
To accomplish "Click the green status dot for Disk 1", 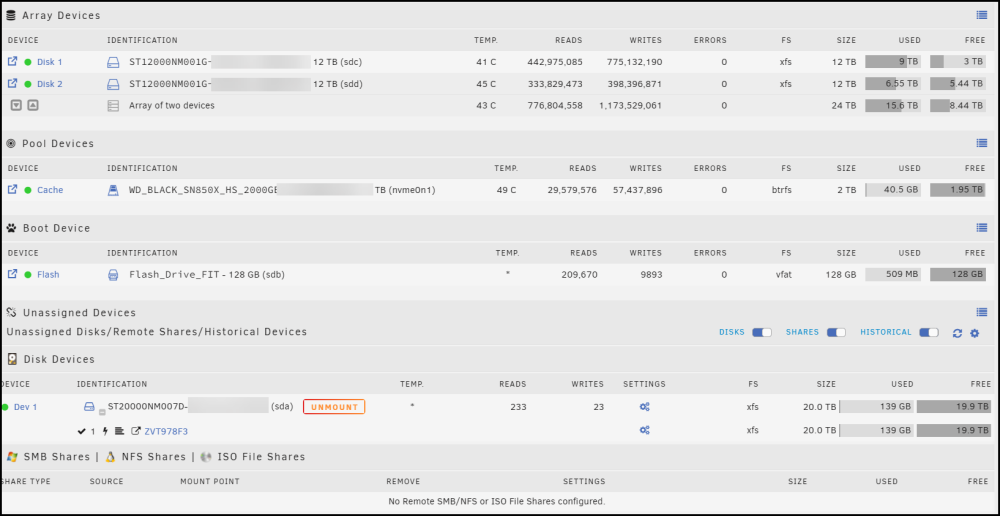I will tap(27, 63).
